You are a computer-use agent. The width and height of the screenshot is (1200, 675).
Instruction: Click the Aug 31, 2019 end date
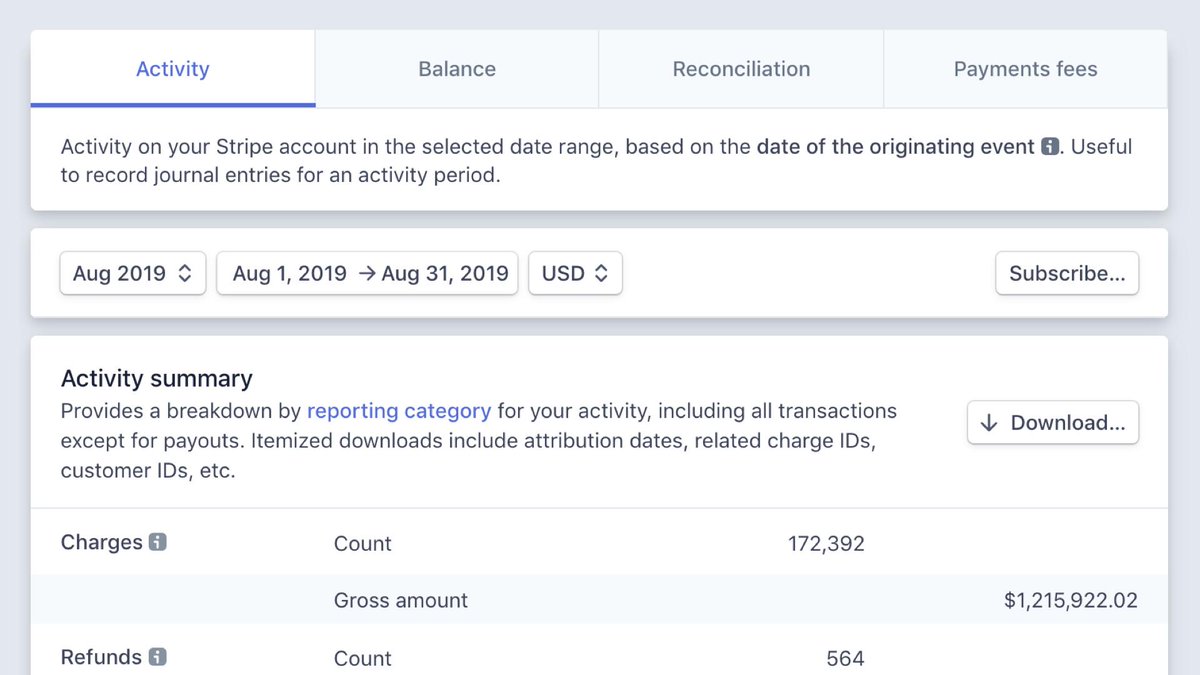(x=444, y=273)
